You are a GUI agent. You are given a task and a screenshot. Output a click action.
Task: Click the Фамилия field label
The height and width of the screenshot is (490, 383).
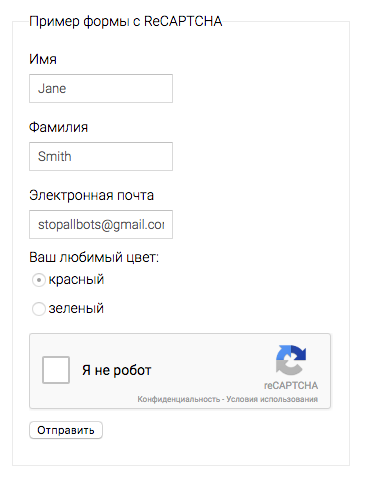[58, 127]
